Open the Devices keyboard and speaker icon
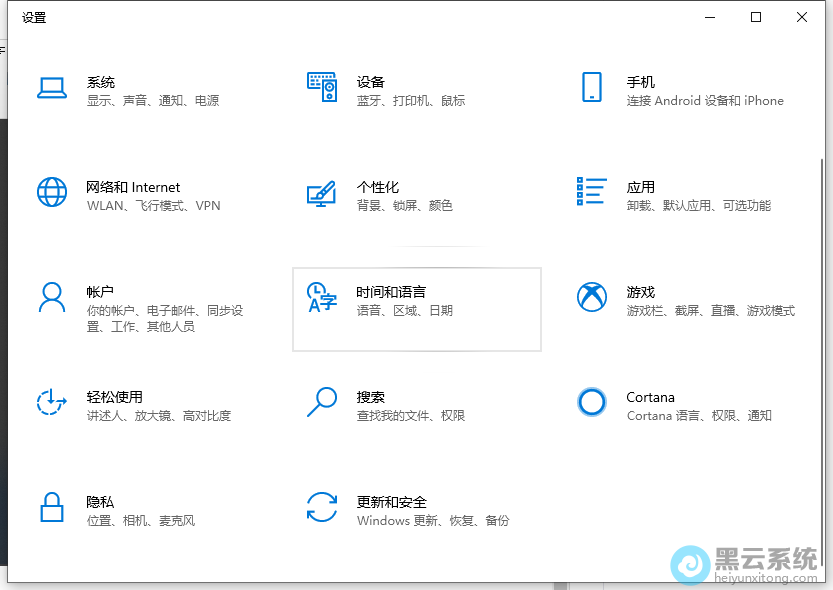Image resolution: width=833 pixels, height=590 pixels. [322, 88]
